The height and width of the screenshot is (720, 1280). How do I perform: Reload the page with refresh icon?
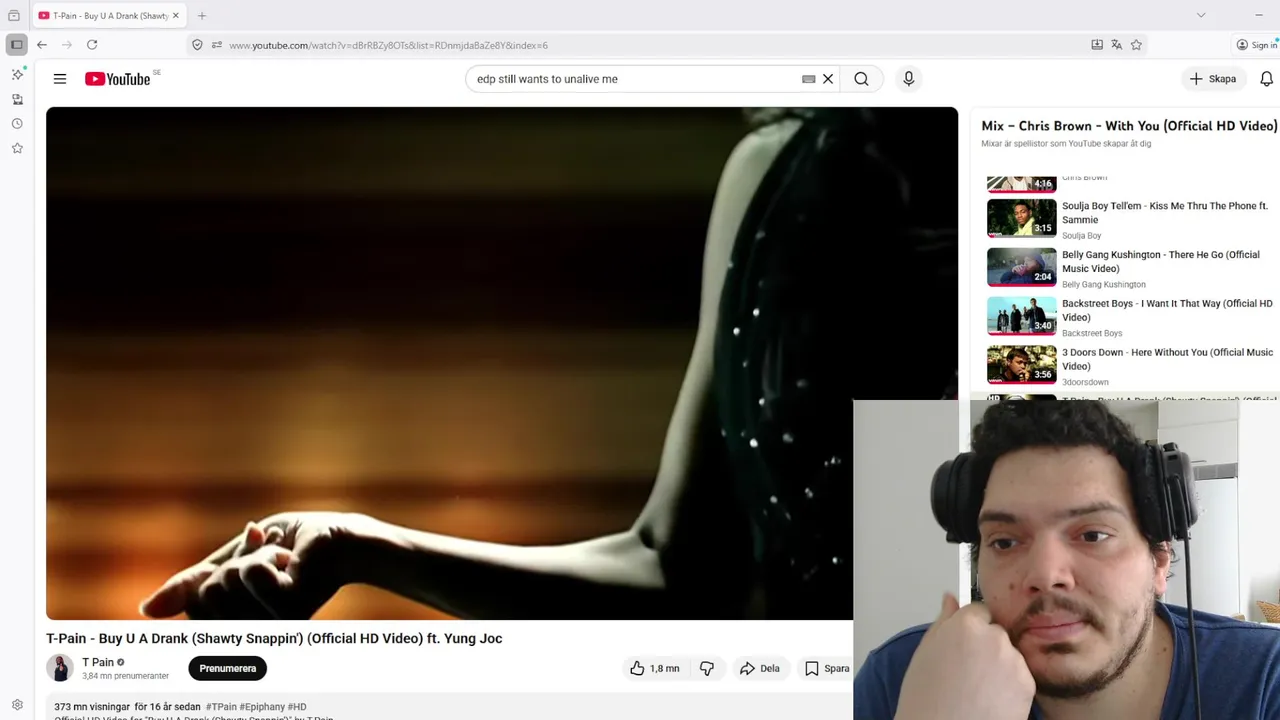click(x=92, y=45)
